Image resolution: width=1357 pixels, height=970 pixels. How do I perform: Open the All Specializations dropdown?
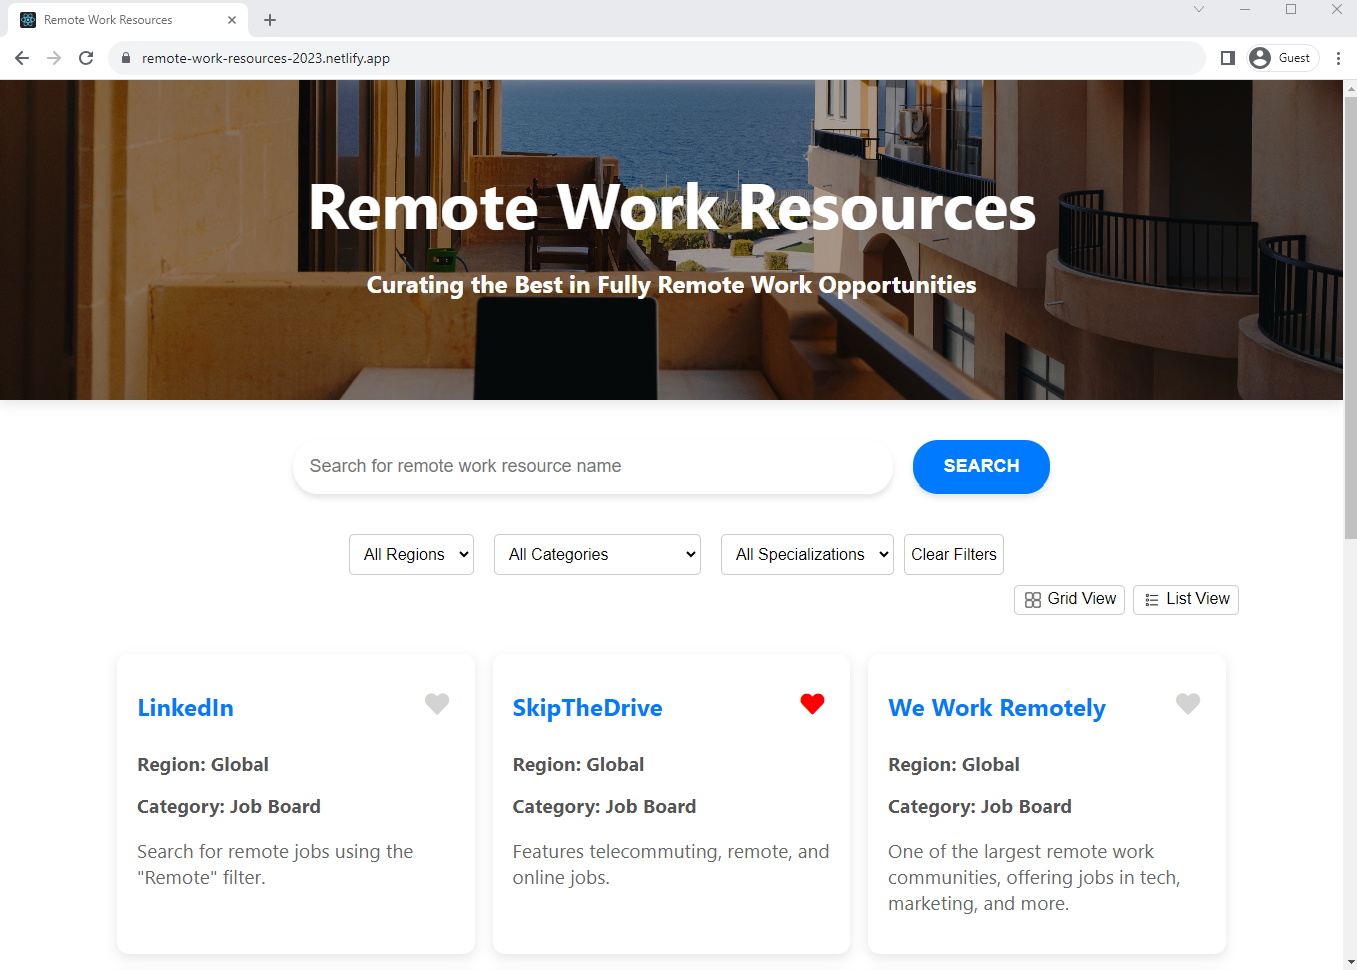click(807, 554)
